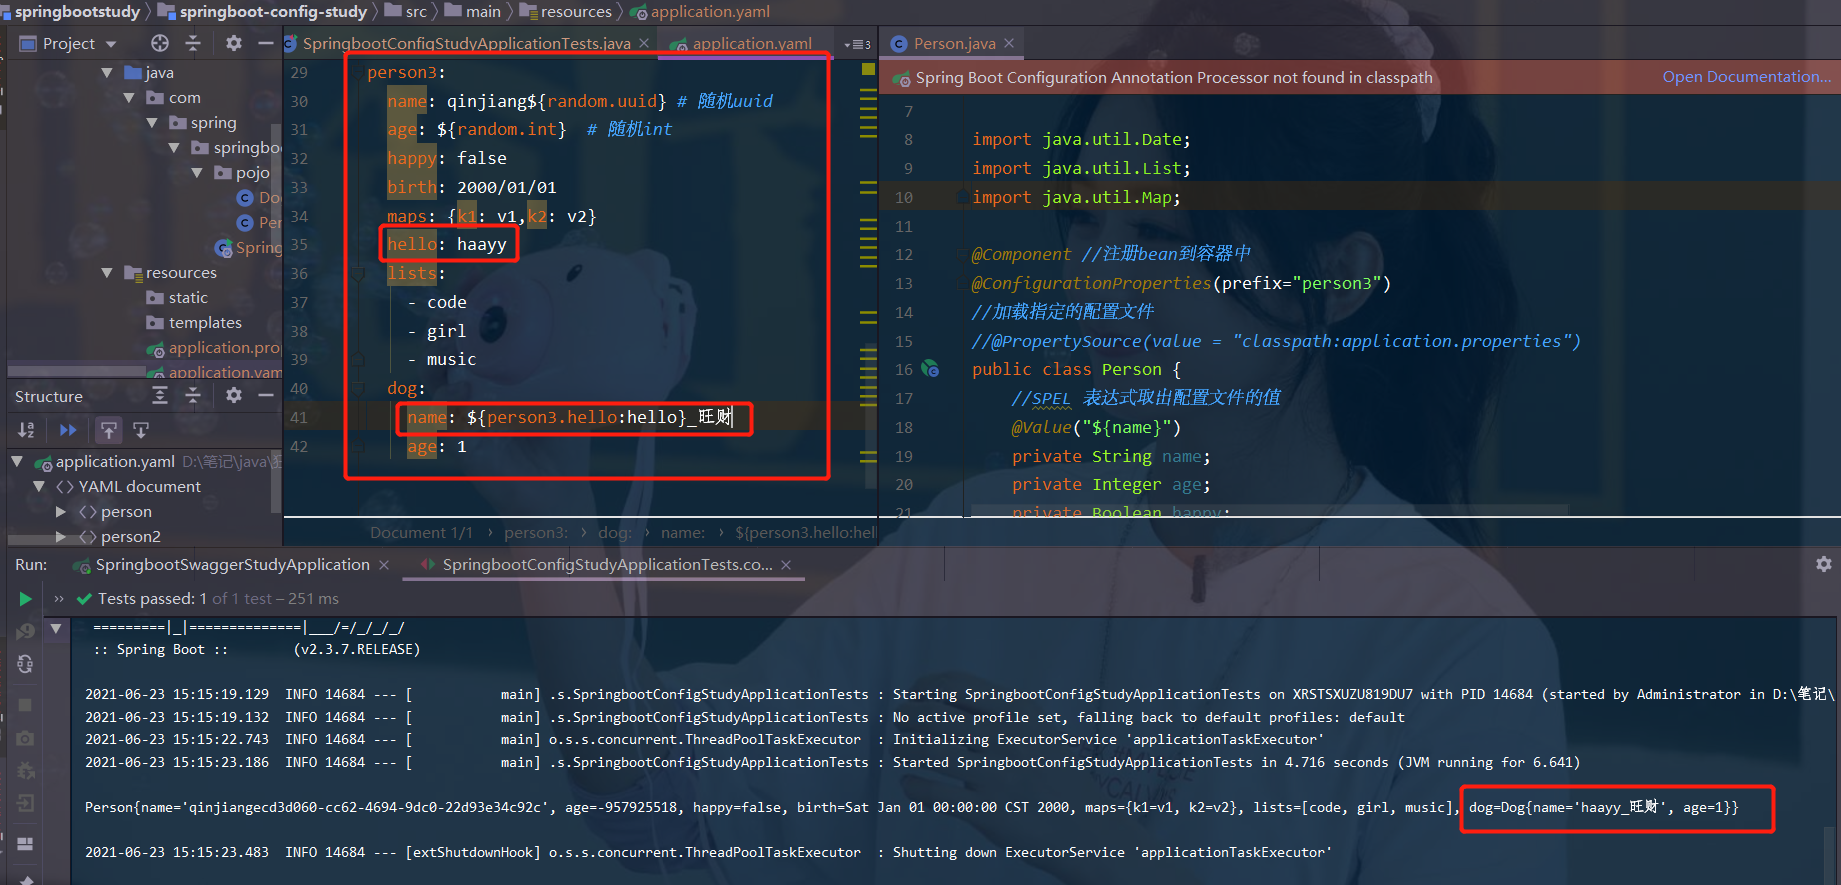Click the hidden tabs list icon in the editor tab bar
The height and width of the screenshot is (885, 1841).
pyautogui.click(x=858, y=44)
